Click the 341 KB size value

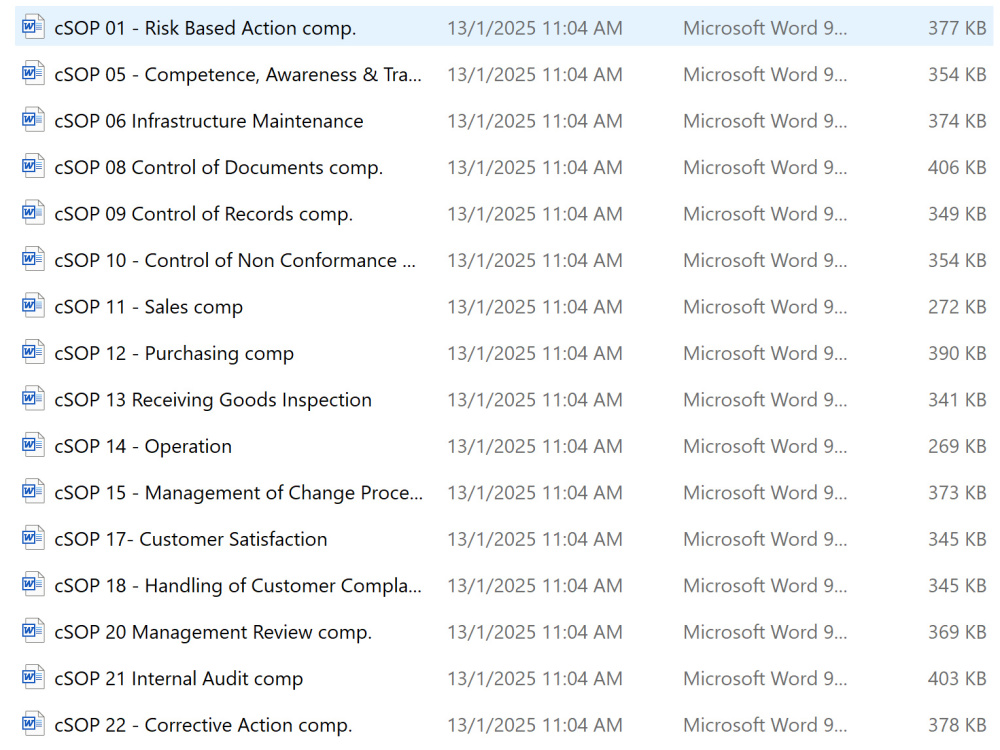pos(957,401)
